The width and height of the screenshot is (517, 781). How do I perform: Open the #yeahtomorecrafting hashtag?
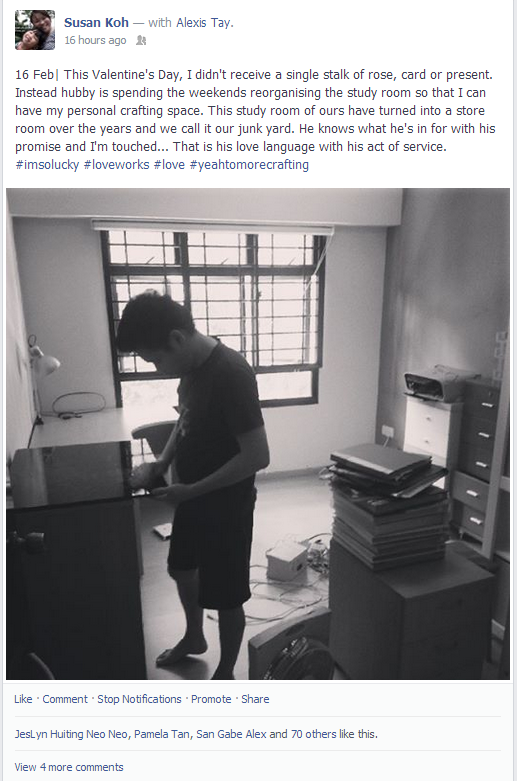(x=249, y=165)
